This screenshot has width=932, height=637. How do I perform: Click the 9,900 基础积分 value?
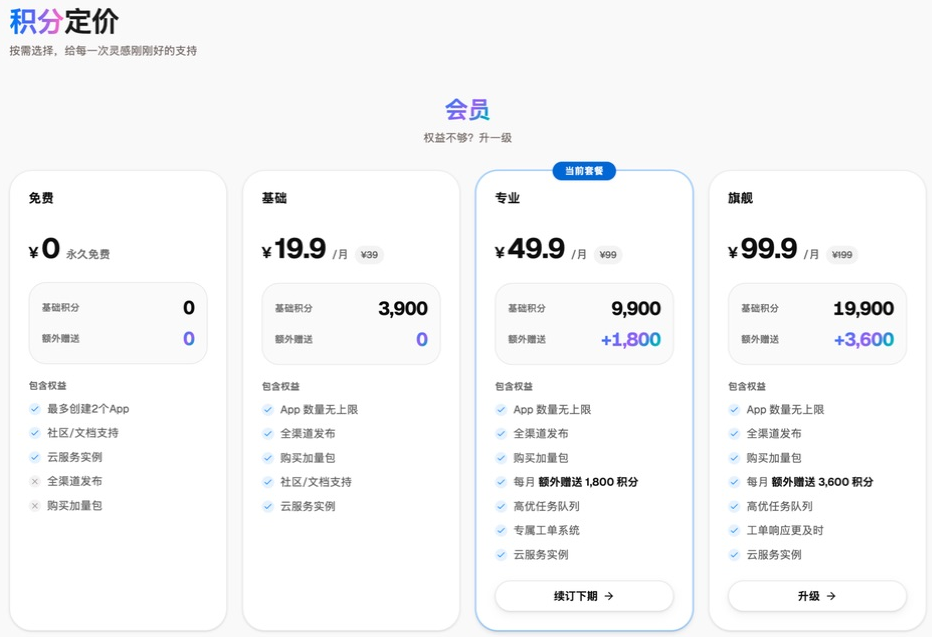(x=636, y=308)
